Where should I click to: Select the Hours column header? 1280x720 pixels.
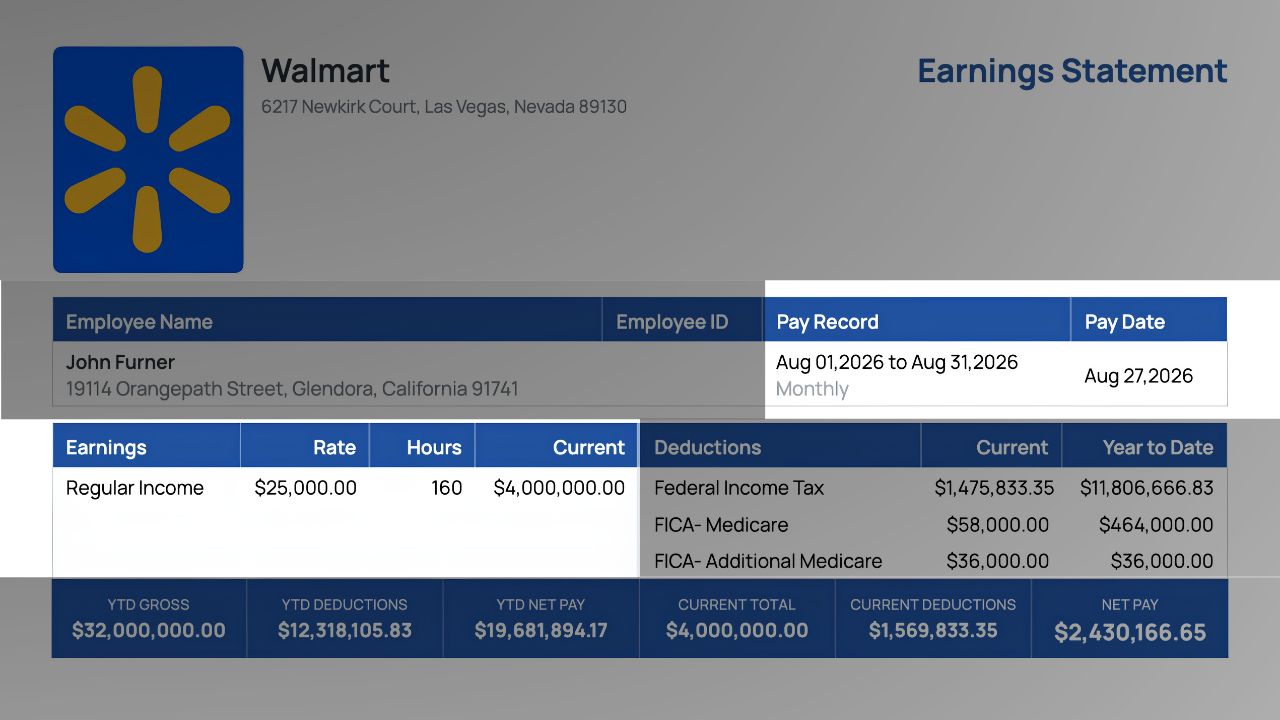434,447
